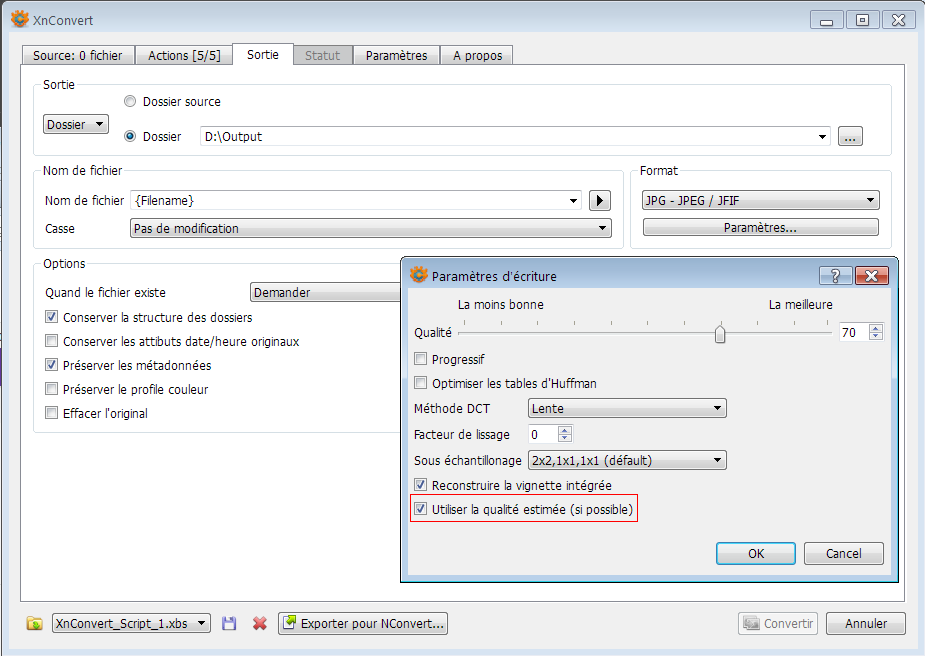Enable the Progressif checkbox
Image resolution: width=925 pixels, height=656 pixels.
421,359
